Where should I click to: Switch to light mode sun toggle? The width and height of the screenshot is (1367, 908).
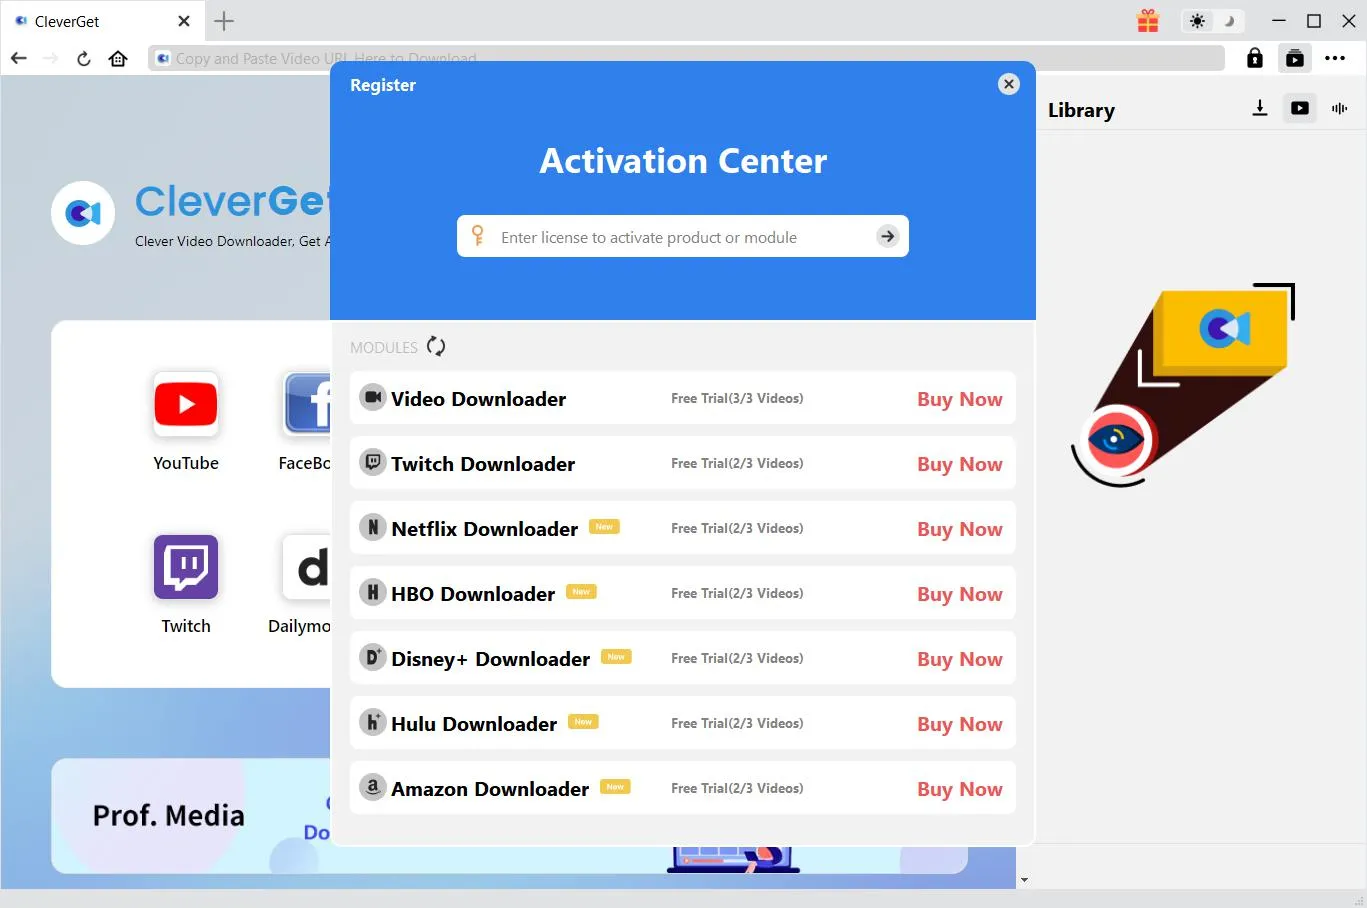(x=1197, y=21)
